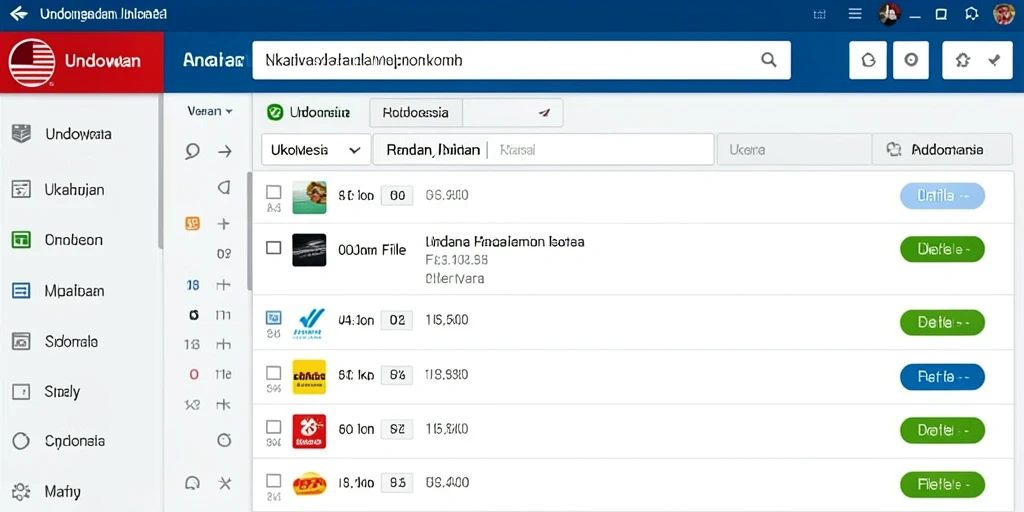Viewport: 1024px width, 512px height.
Task: Click the right arrow icon in second column
Action: 225,152
